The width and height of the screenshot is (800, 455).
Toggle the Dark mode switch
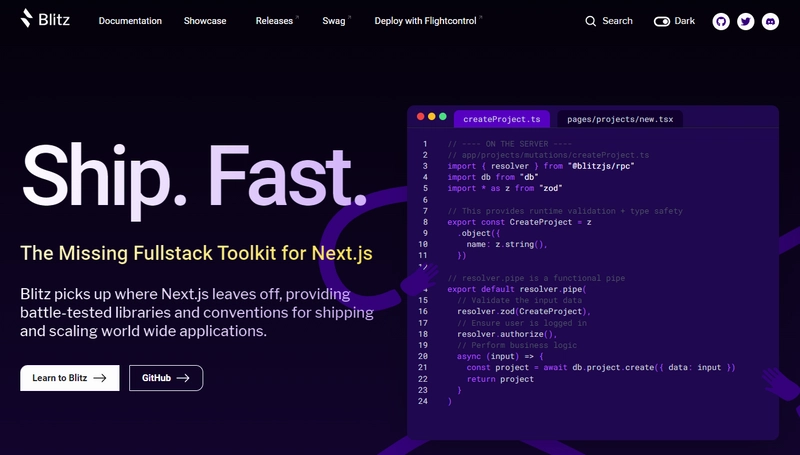tap(662, 21)
